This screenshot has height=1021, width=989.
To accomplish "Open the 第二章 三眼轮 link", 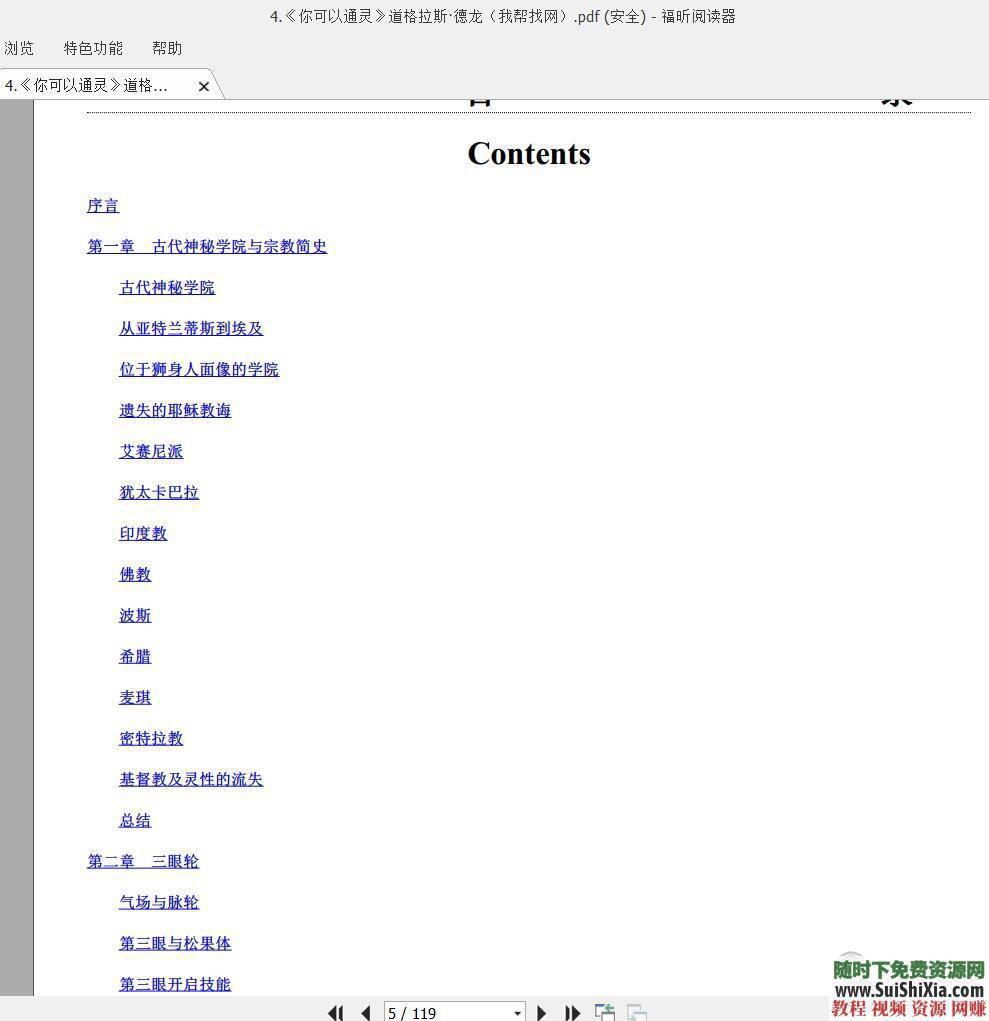I will point(143,861).
